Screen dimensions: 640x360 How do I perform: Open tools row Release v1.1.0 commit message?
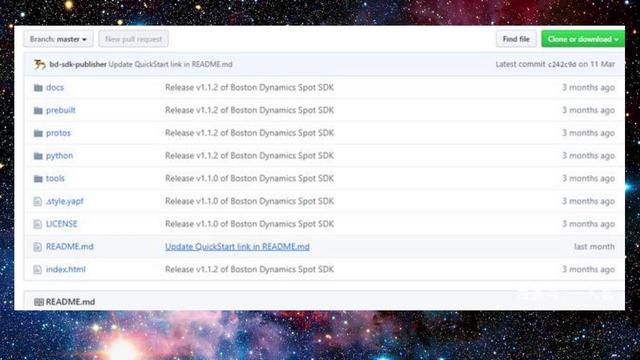click(249, 178)
